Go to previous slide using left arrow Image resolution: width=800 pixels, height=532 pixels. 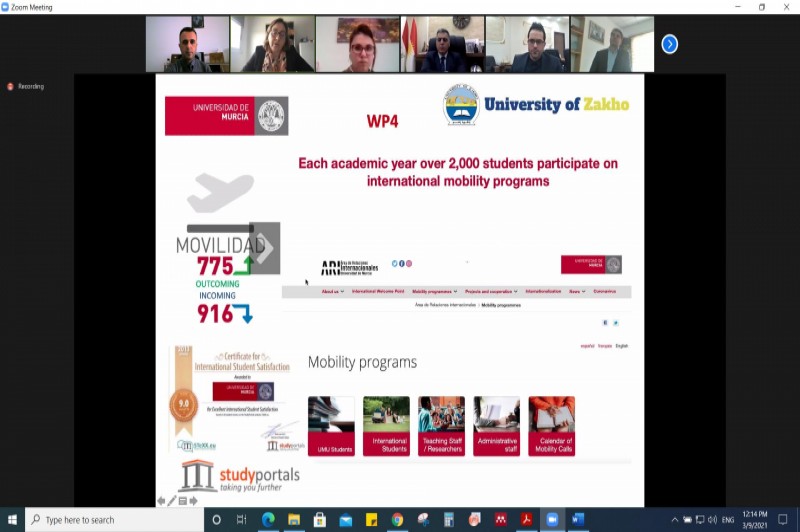tap(161, 501)
